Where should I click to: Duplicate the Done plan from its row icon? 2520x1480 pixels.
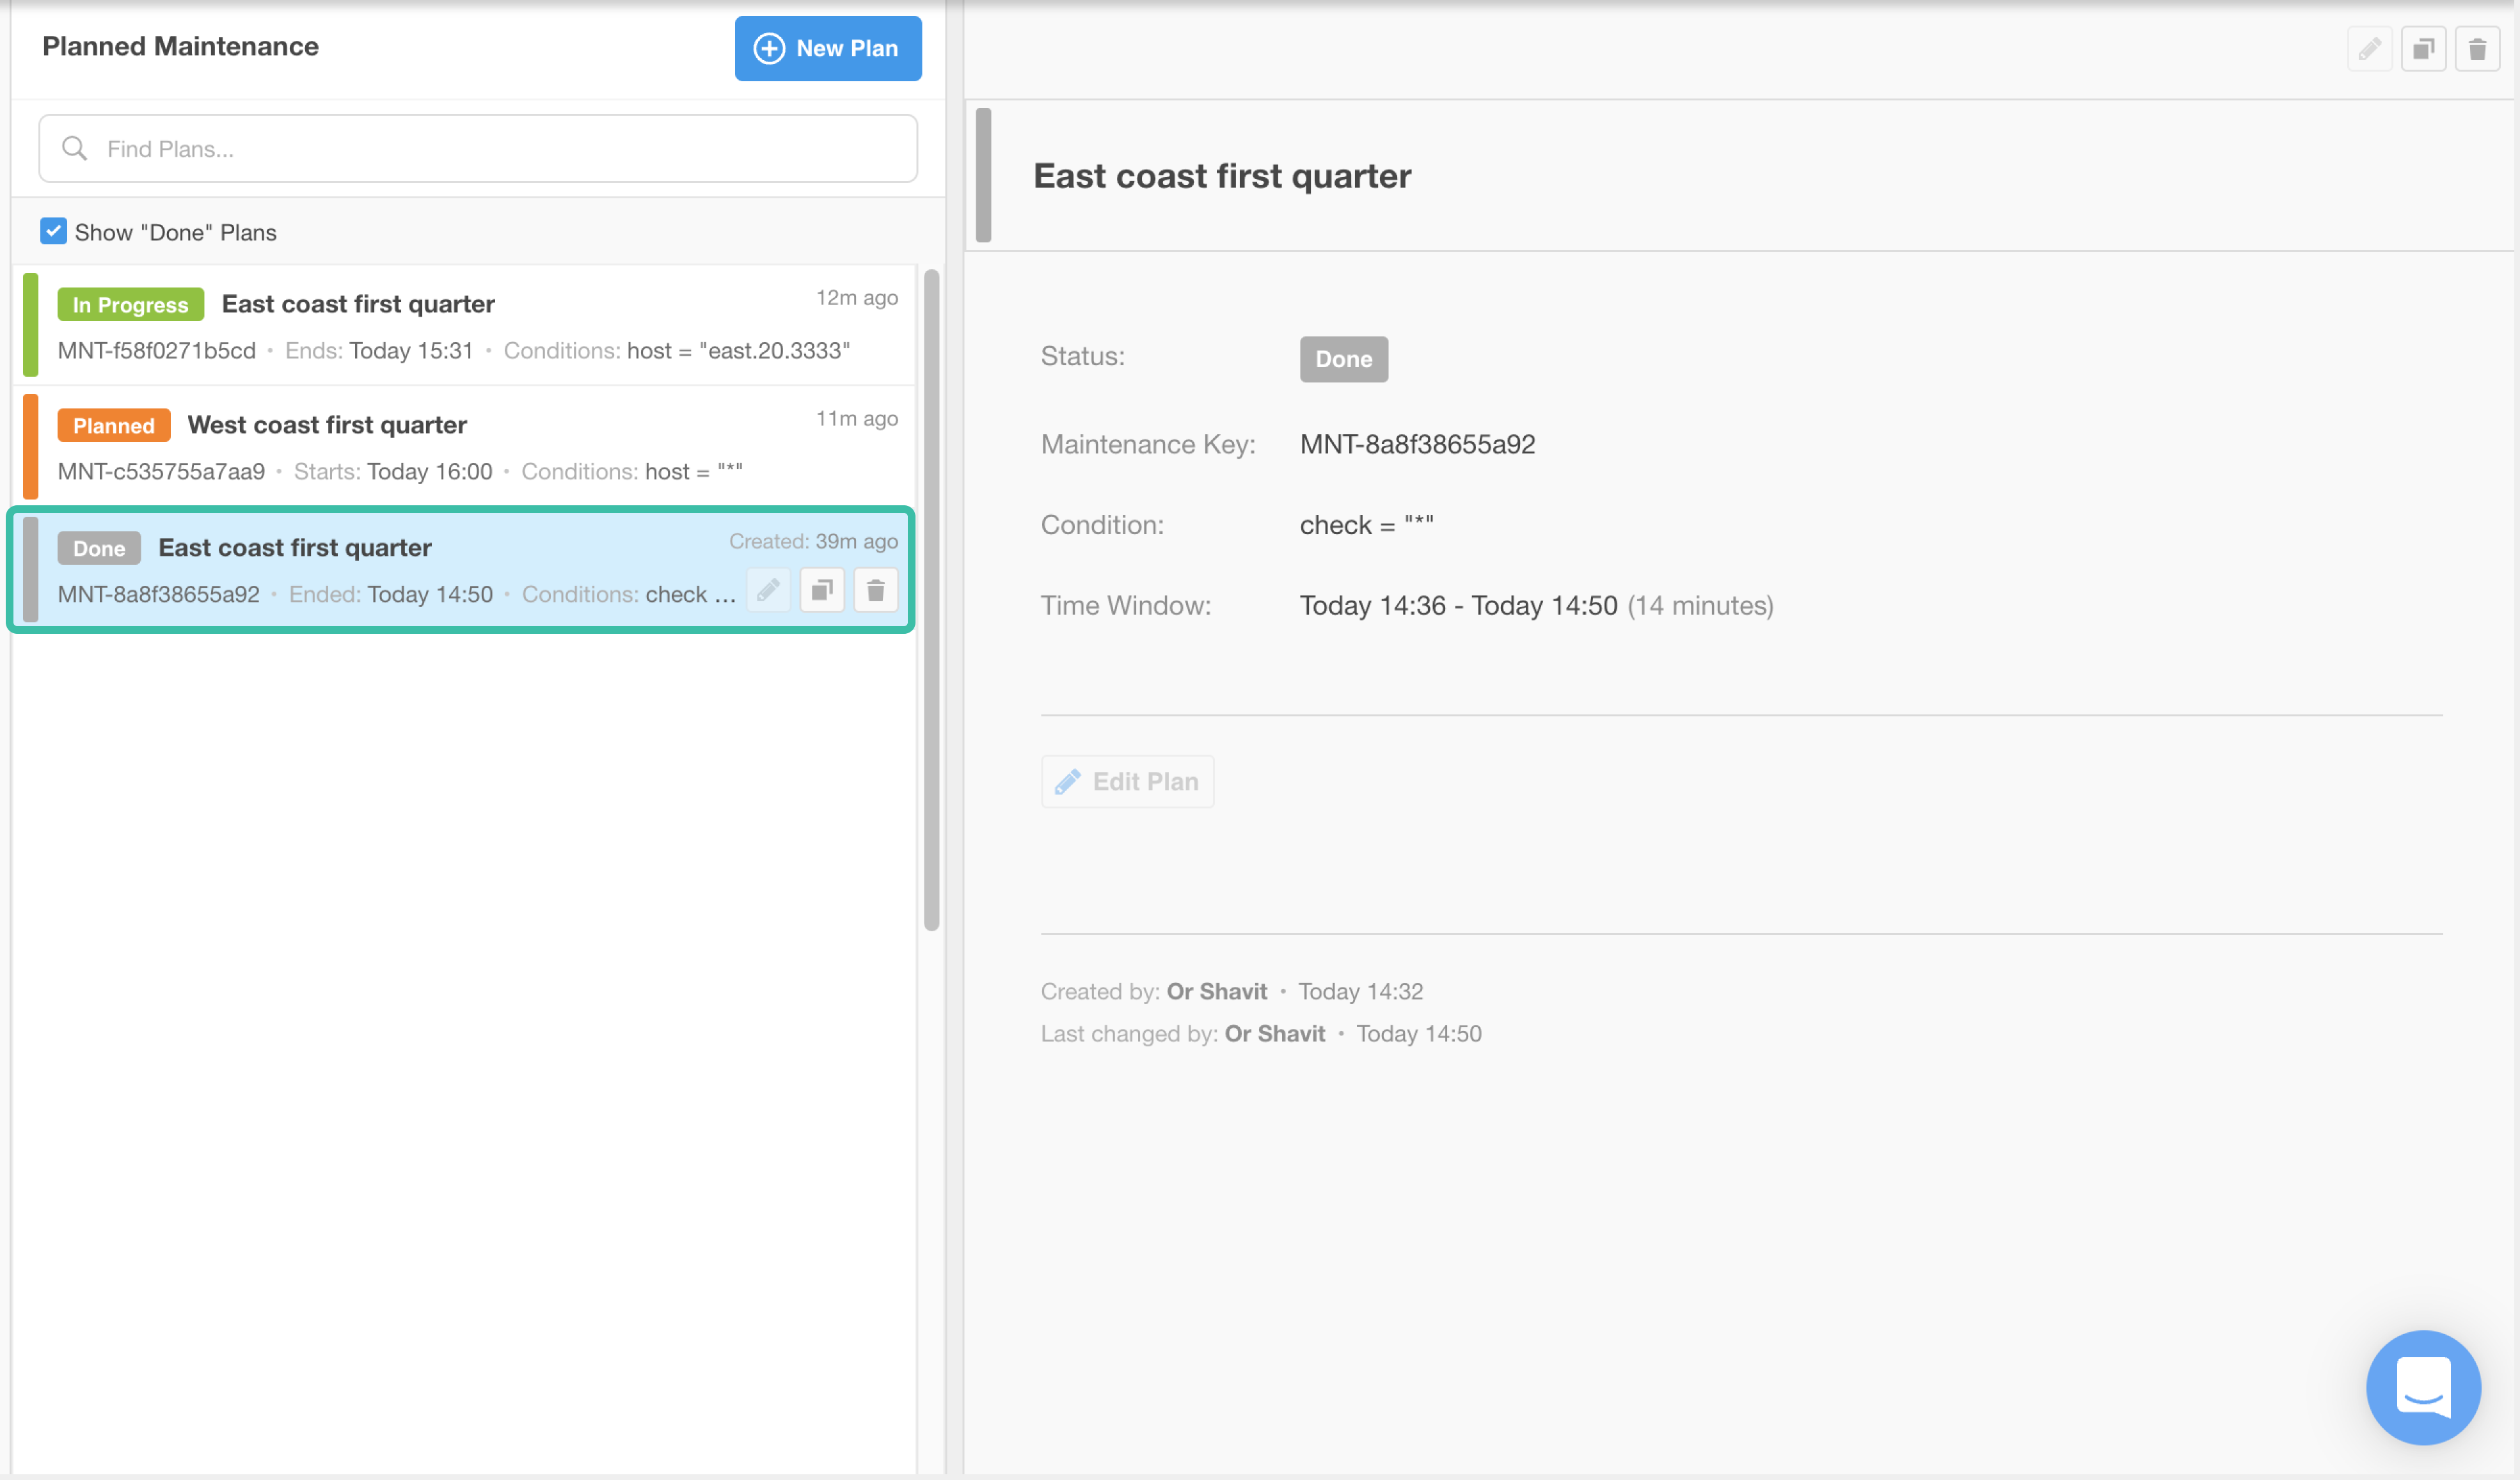(x=822, y=590)
